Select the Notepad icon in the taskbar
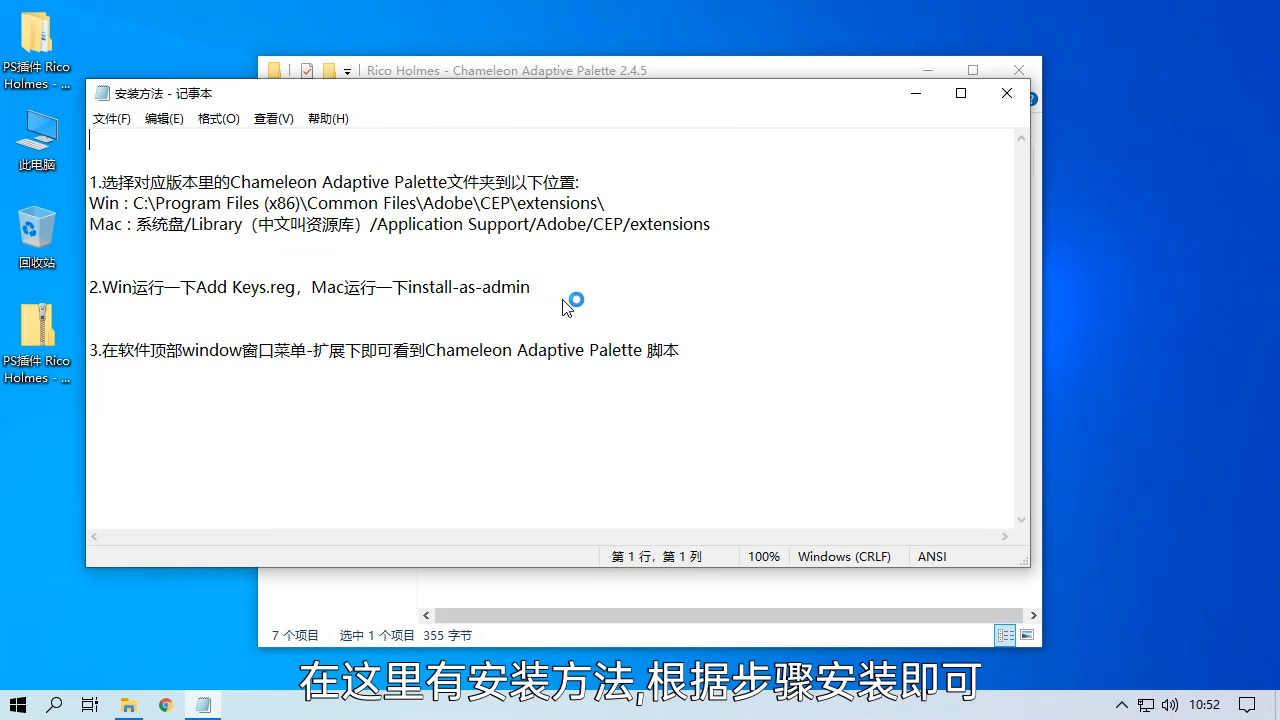Image resolution: width=1280 pixels, height=720 pixels. click(202, 705)
